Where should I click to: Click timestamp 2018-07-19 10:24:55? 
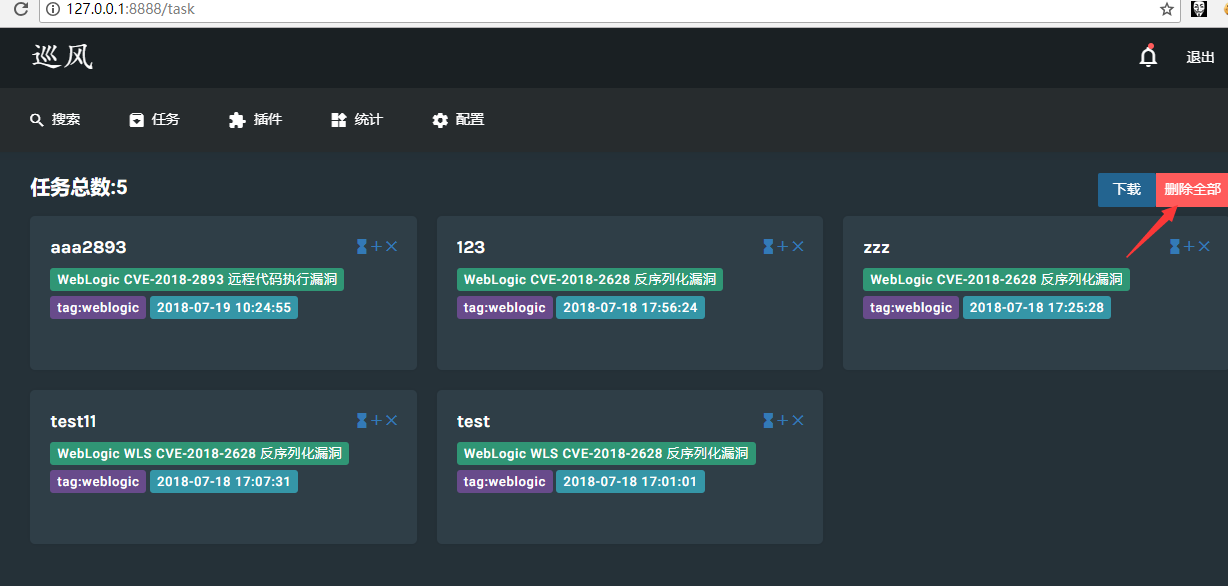click(x=224, y=307)
